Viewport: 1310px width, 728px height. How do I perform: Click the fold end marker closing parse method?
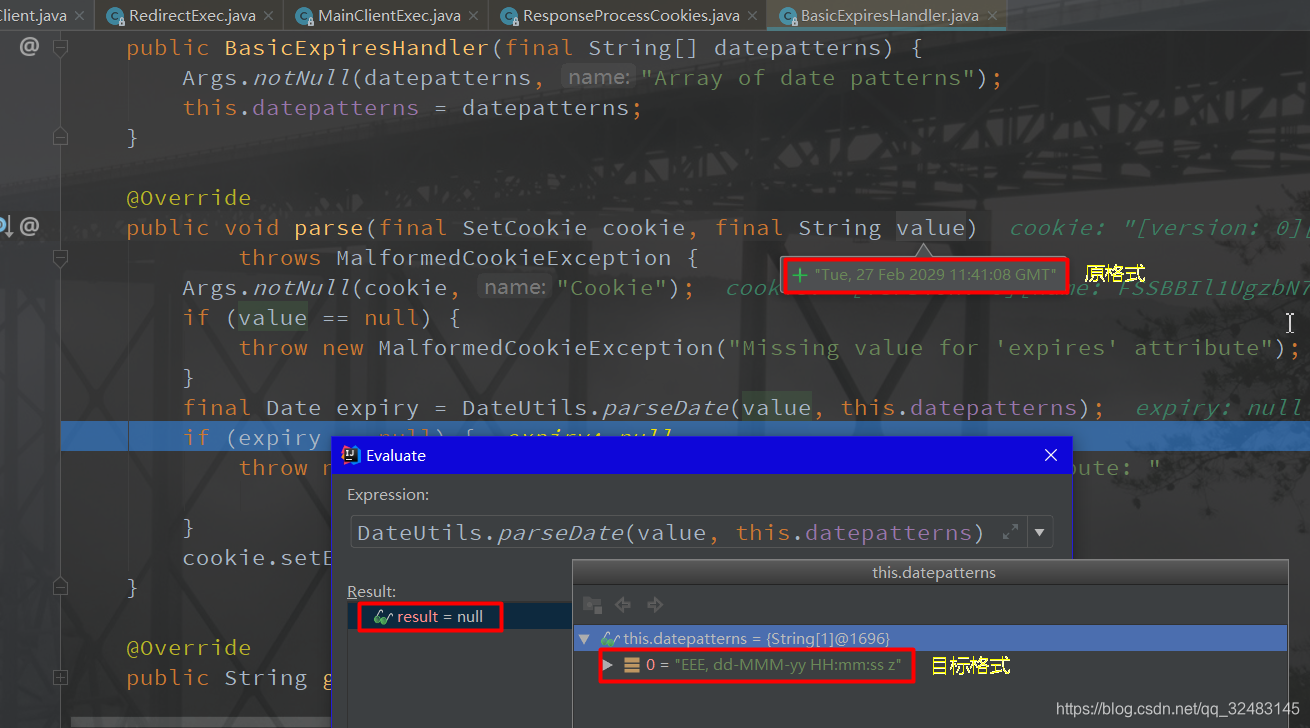pos(60,587)
